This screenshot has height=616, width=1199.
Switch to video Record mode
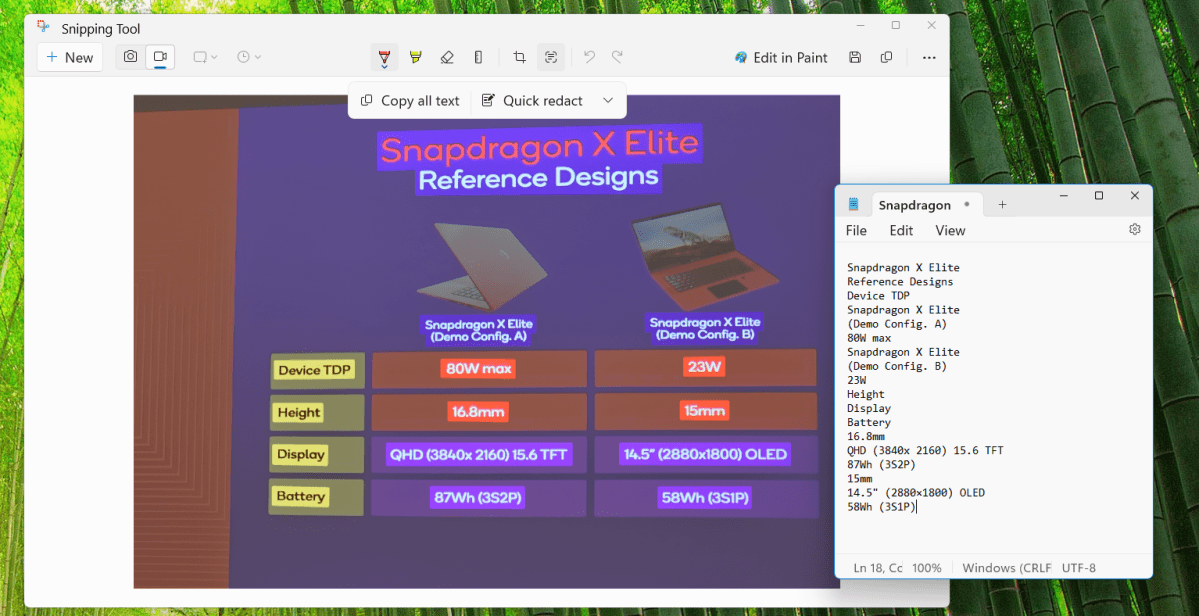(x=160, y=57)
